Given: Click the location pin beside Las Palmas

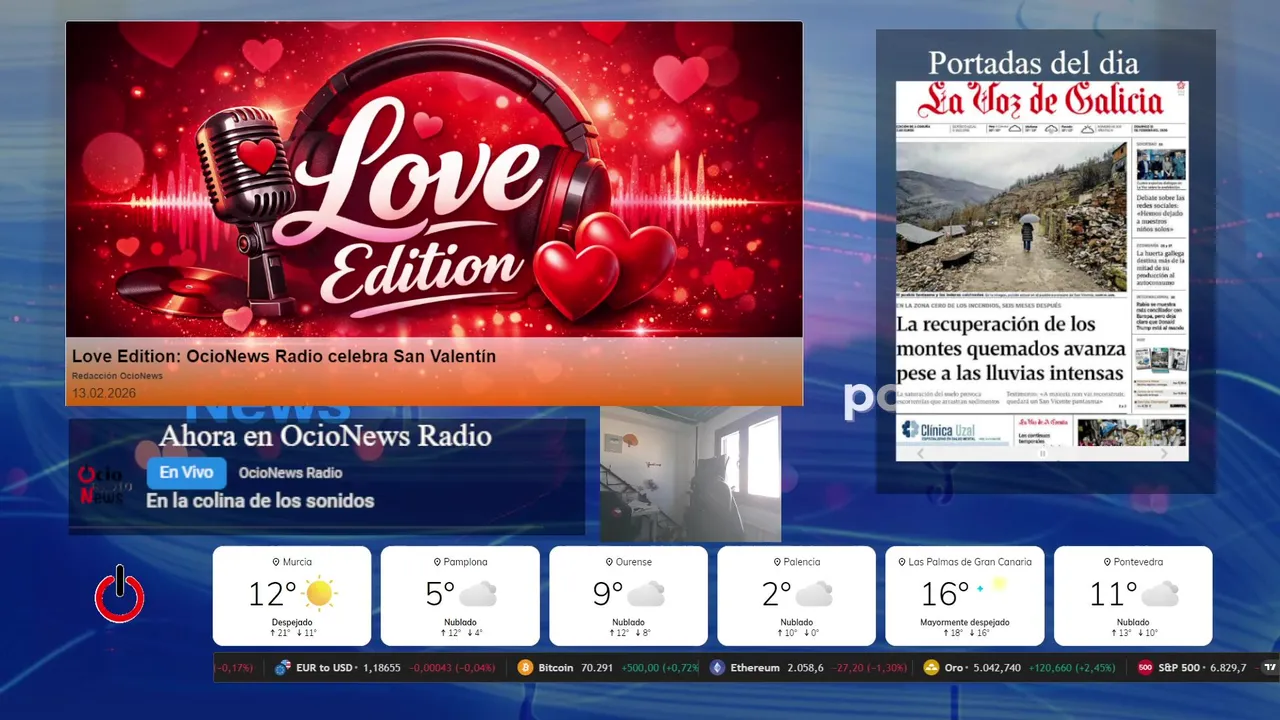Looking at the screenshot, I should [x=902, y=562].
